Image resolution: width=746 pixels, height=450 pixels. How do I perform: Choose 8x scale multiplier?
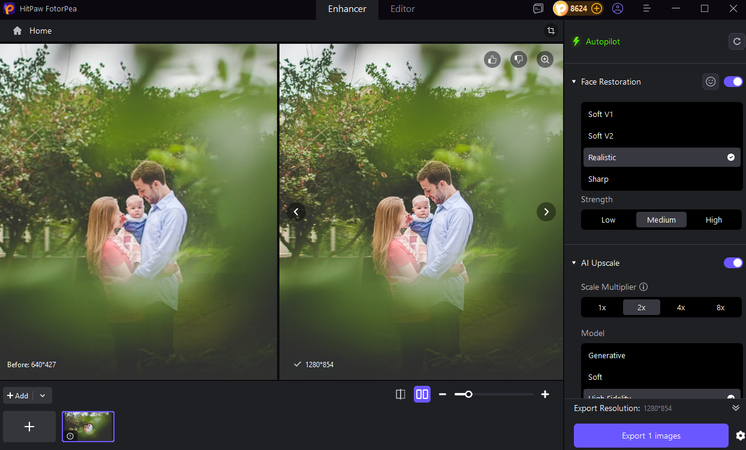(720, 308)
